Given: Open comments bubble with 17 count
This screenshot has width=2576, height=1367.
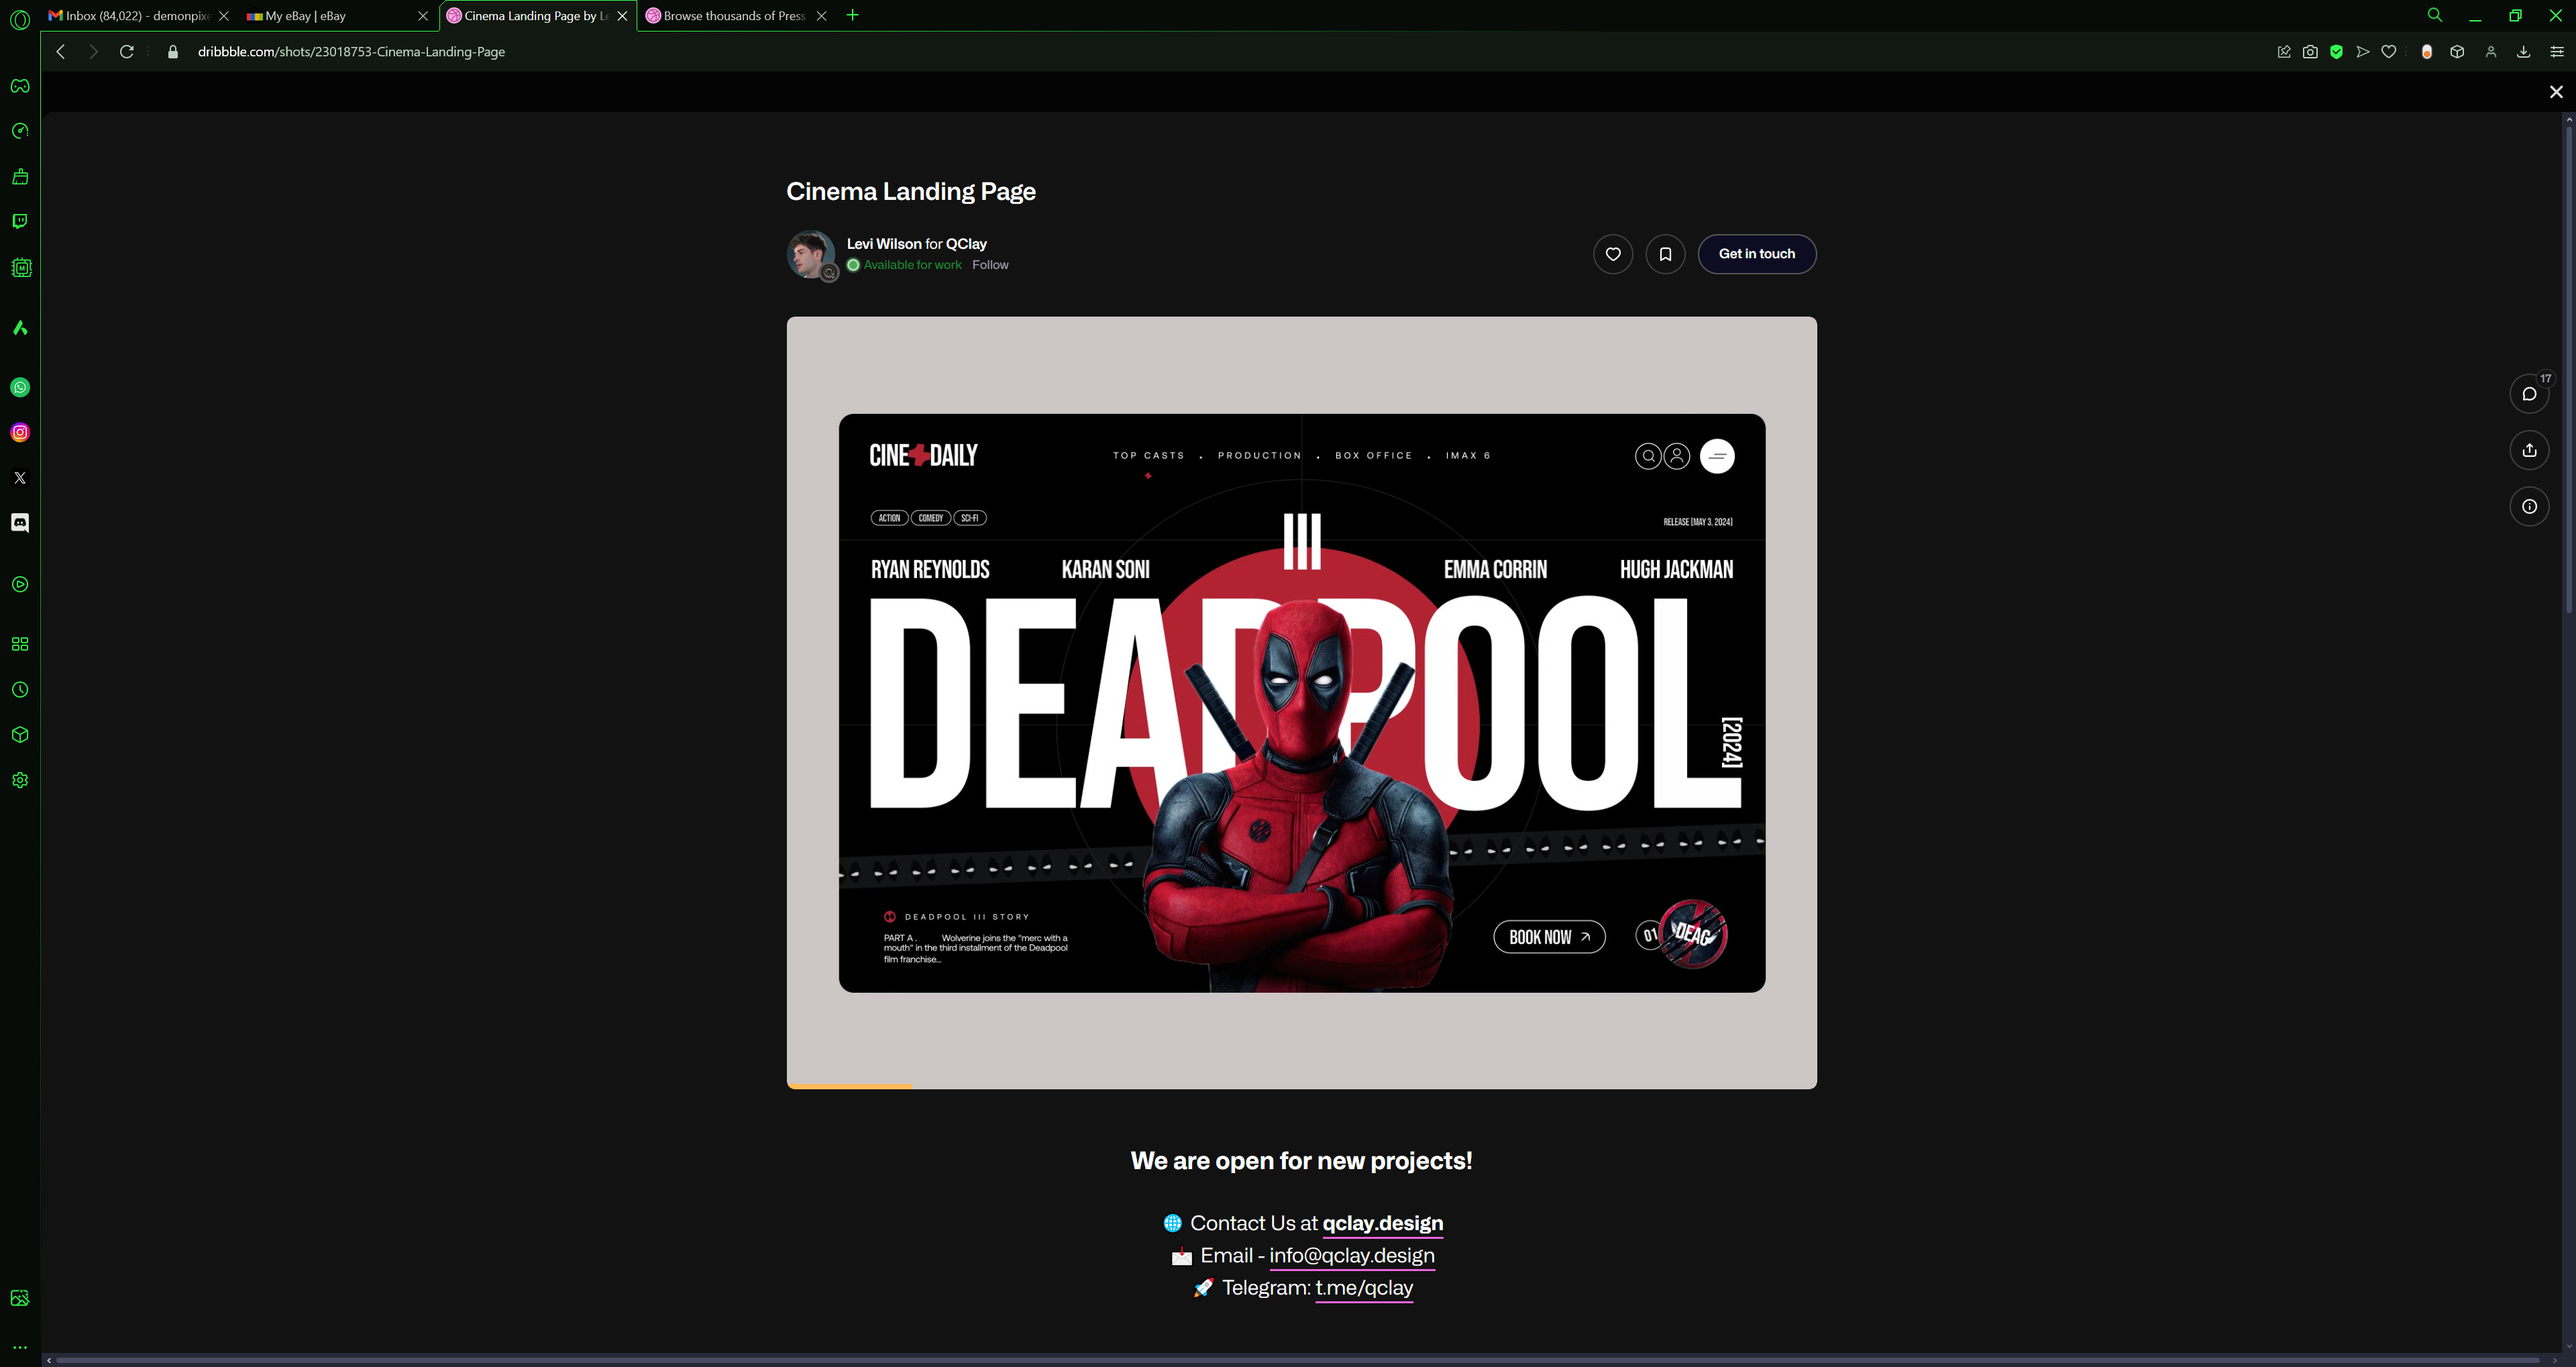Looking at the screenshot, I should 2529,394.
